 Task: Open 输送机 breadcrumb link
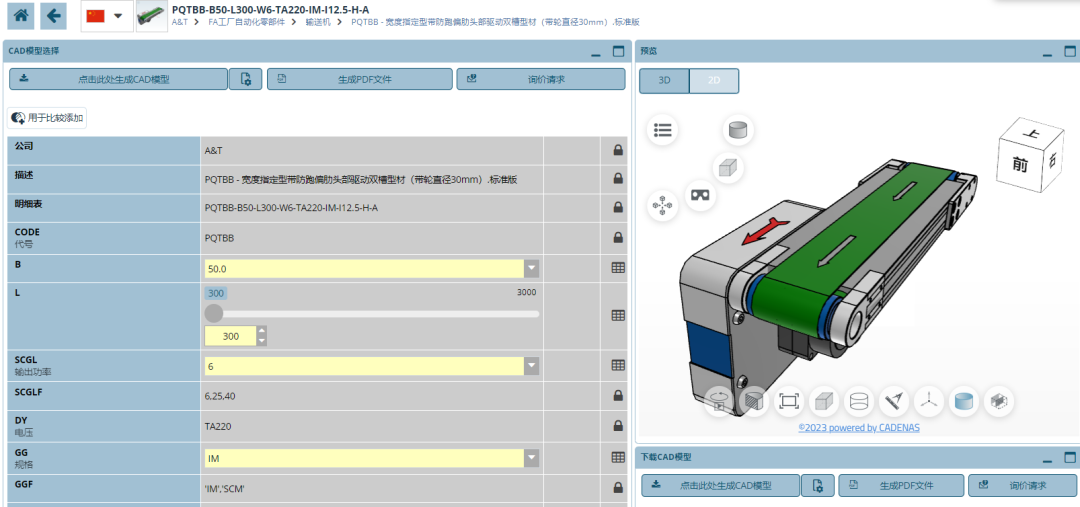[x=318, y=22]
